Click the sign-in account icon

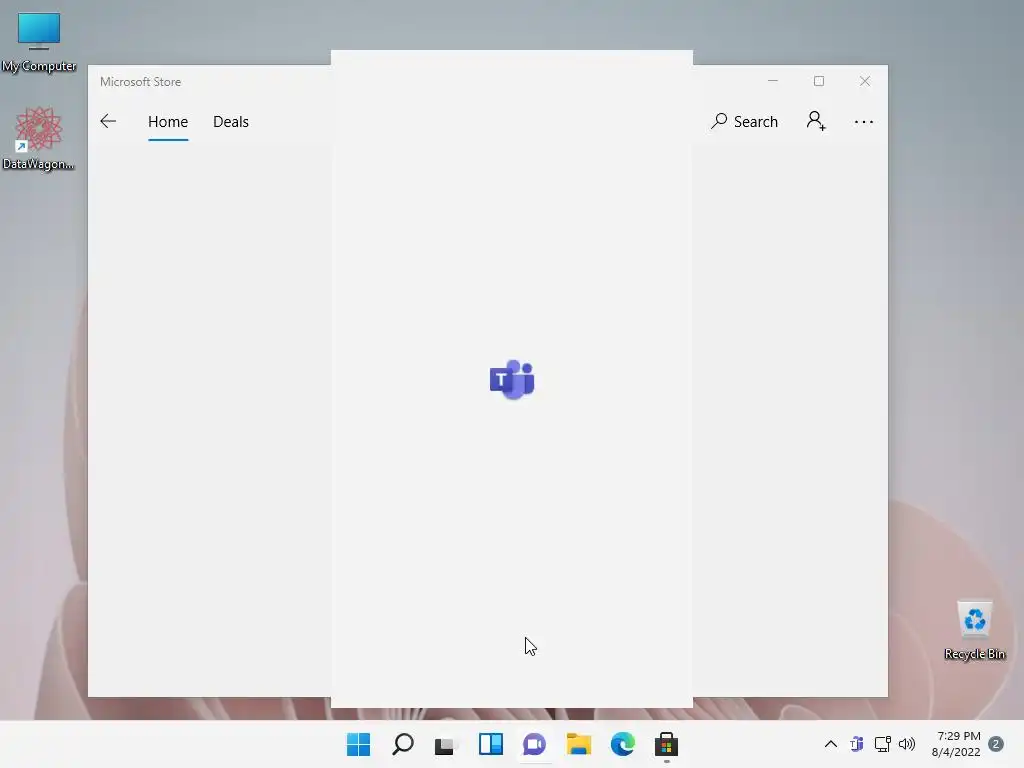coord(816,121)
